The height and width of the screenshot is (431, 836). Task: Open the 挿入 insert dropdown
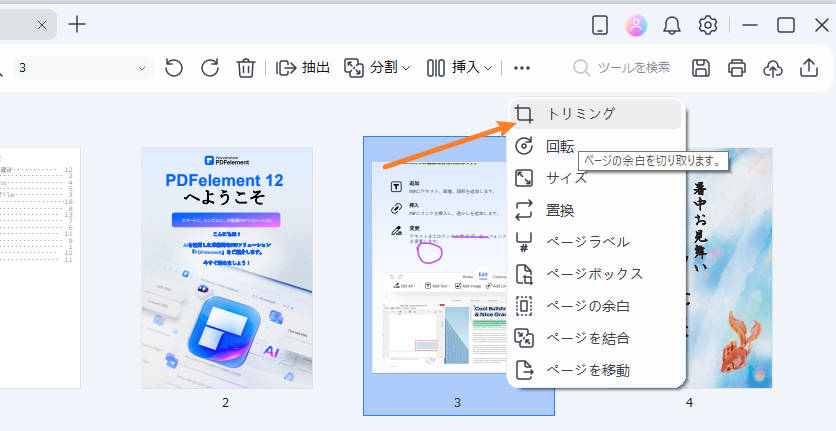tap(459, 68)
